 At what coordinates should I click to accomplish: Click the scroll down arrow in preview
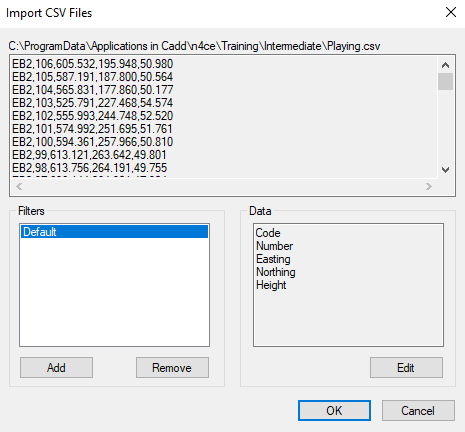[445, 170]
